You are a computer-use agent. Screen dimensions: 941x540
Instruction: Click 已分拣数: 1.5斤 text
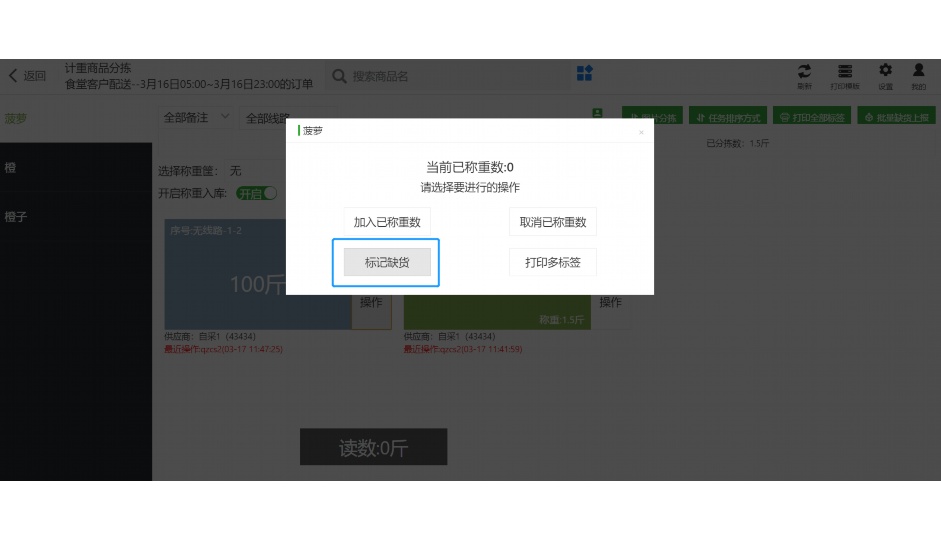(x=738, y=143)
